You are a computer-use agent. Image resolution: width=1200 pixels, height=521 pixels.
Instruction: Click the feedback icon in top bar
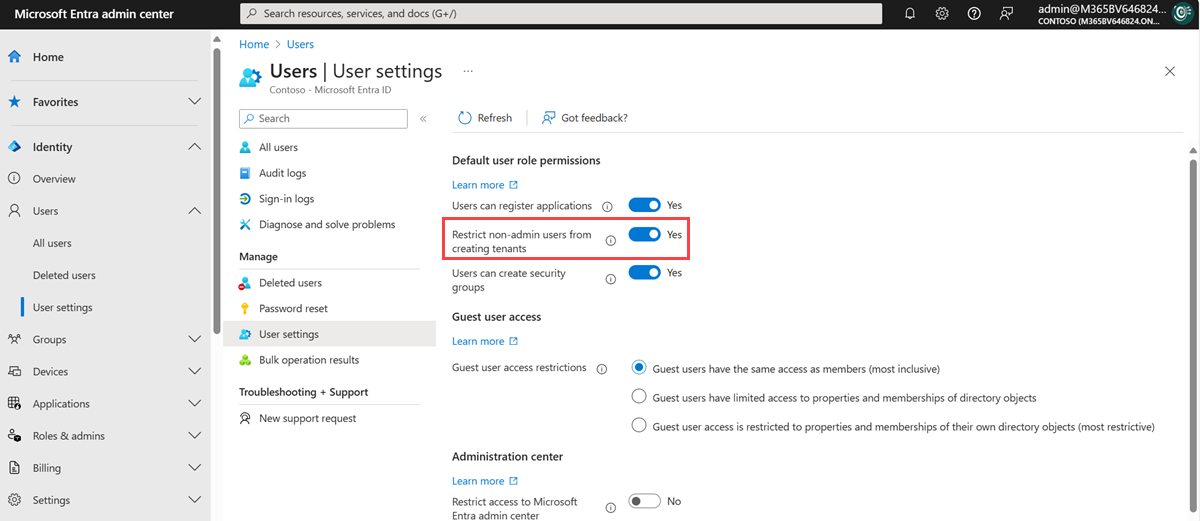(1006, 14)
